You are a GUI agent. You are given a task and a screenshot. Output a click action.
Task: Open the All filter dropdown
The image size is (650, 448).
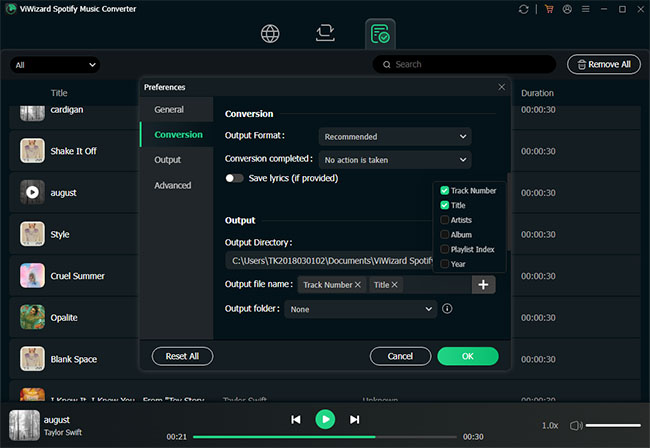55,65
